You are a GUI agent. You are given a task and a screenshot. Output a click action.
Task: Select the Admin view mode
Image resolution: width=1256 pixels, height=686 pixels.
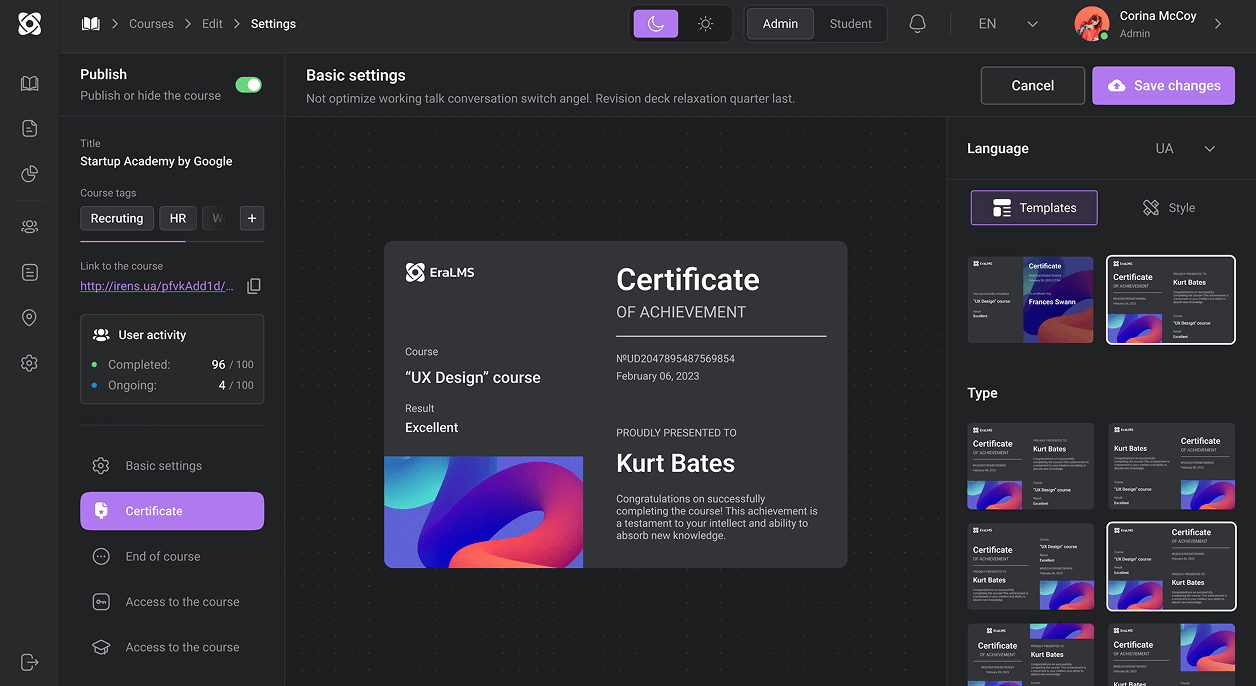(780, 24)
